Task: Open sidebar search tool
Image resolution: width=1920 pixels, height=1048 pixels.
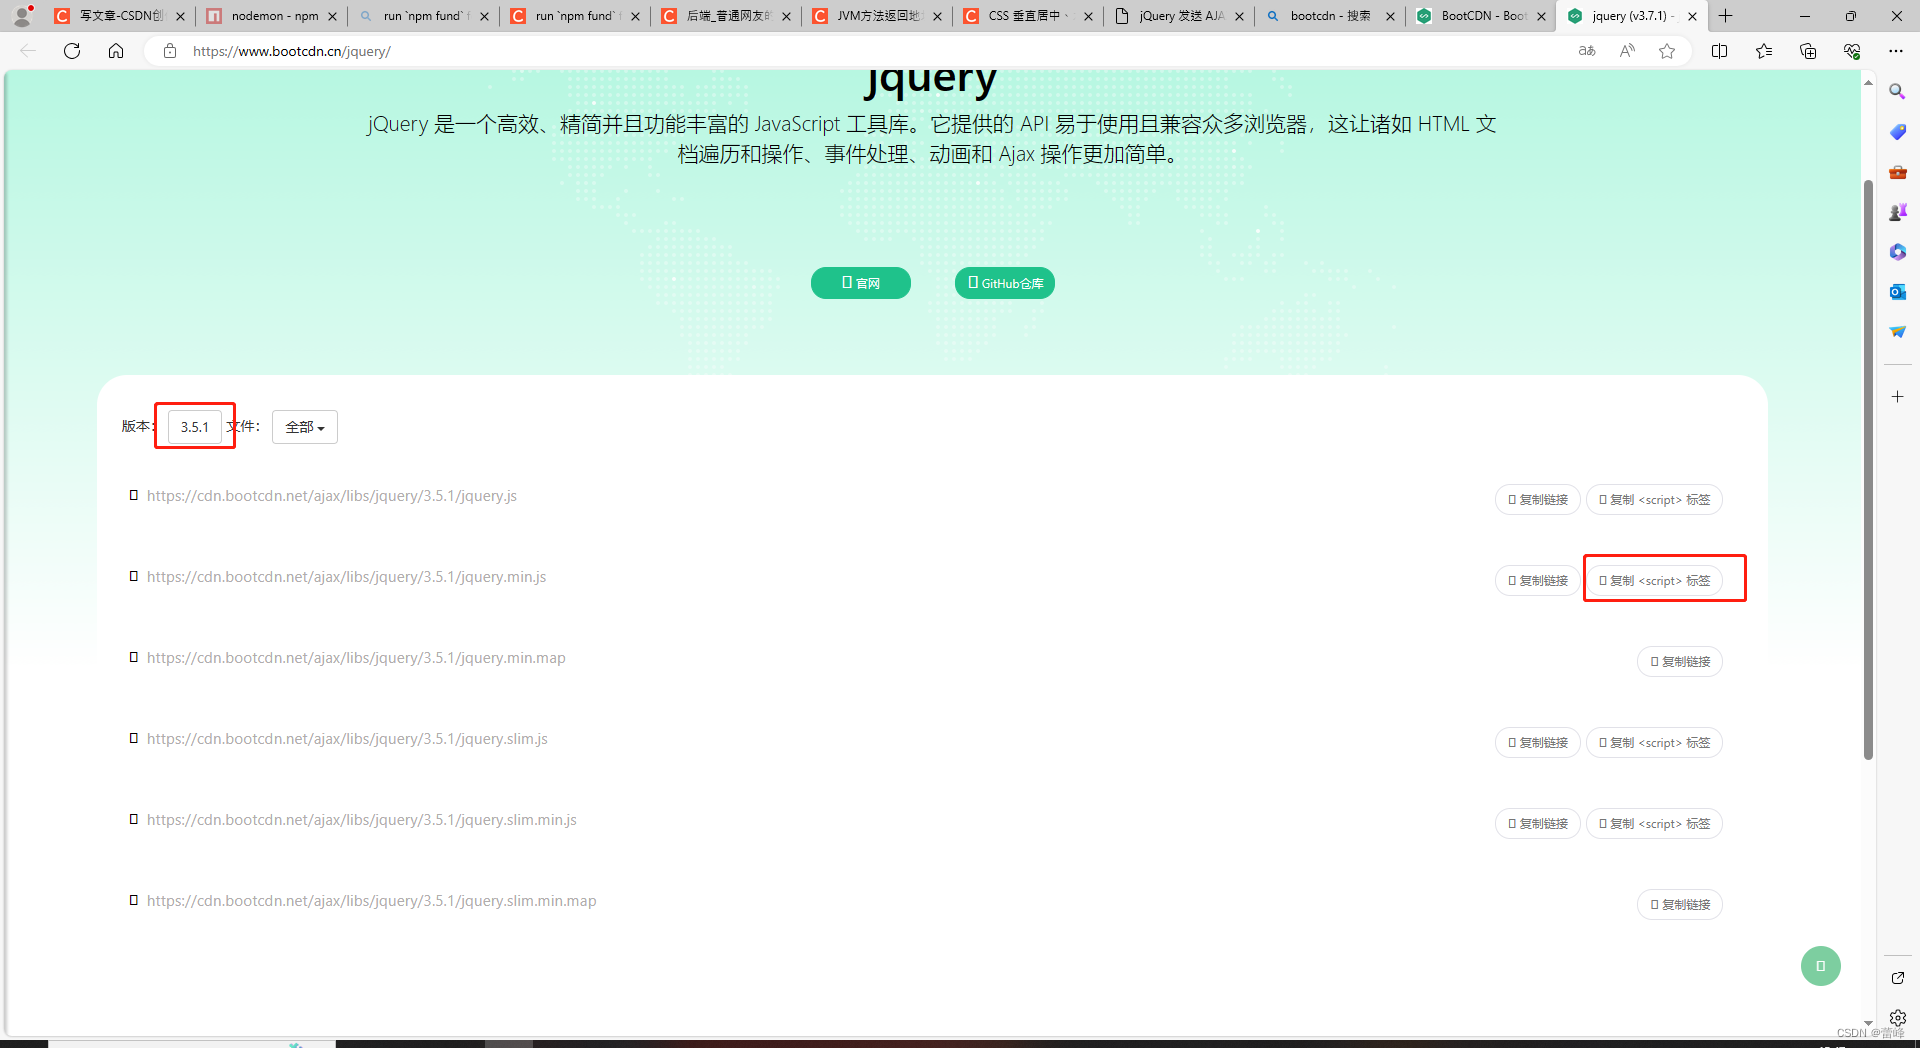Action: pyautogui.click(x=1897, y=92)
